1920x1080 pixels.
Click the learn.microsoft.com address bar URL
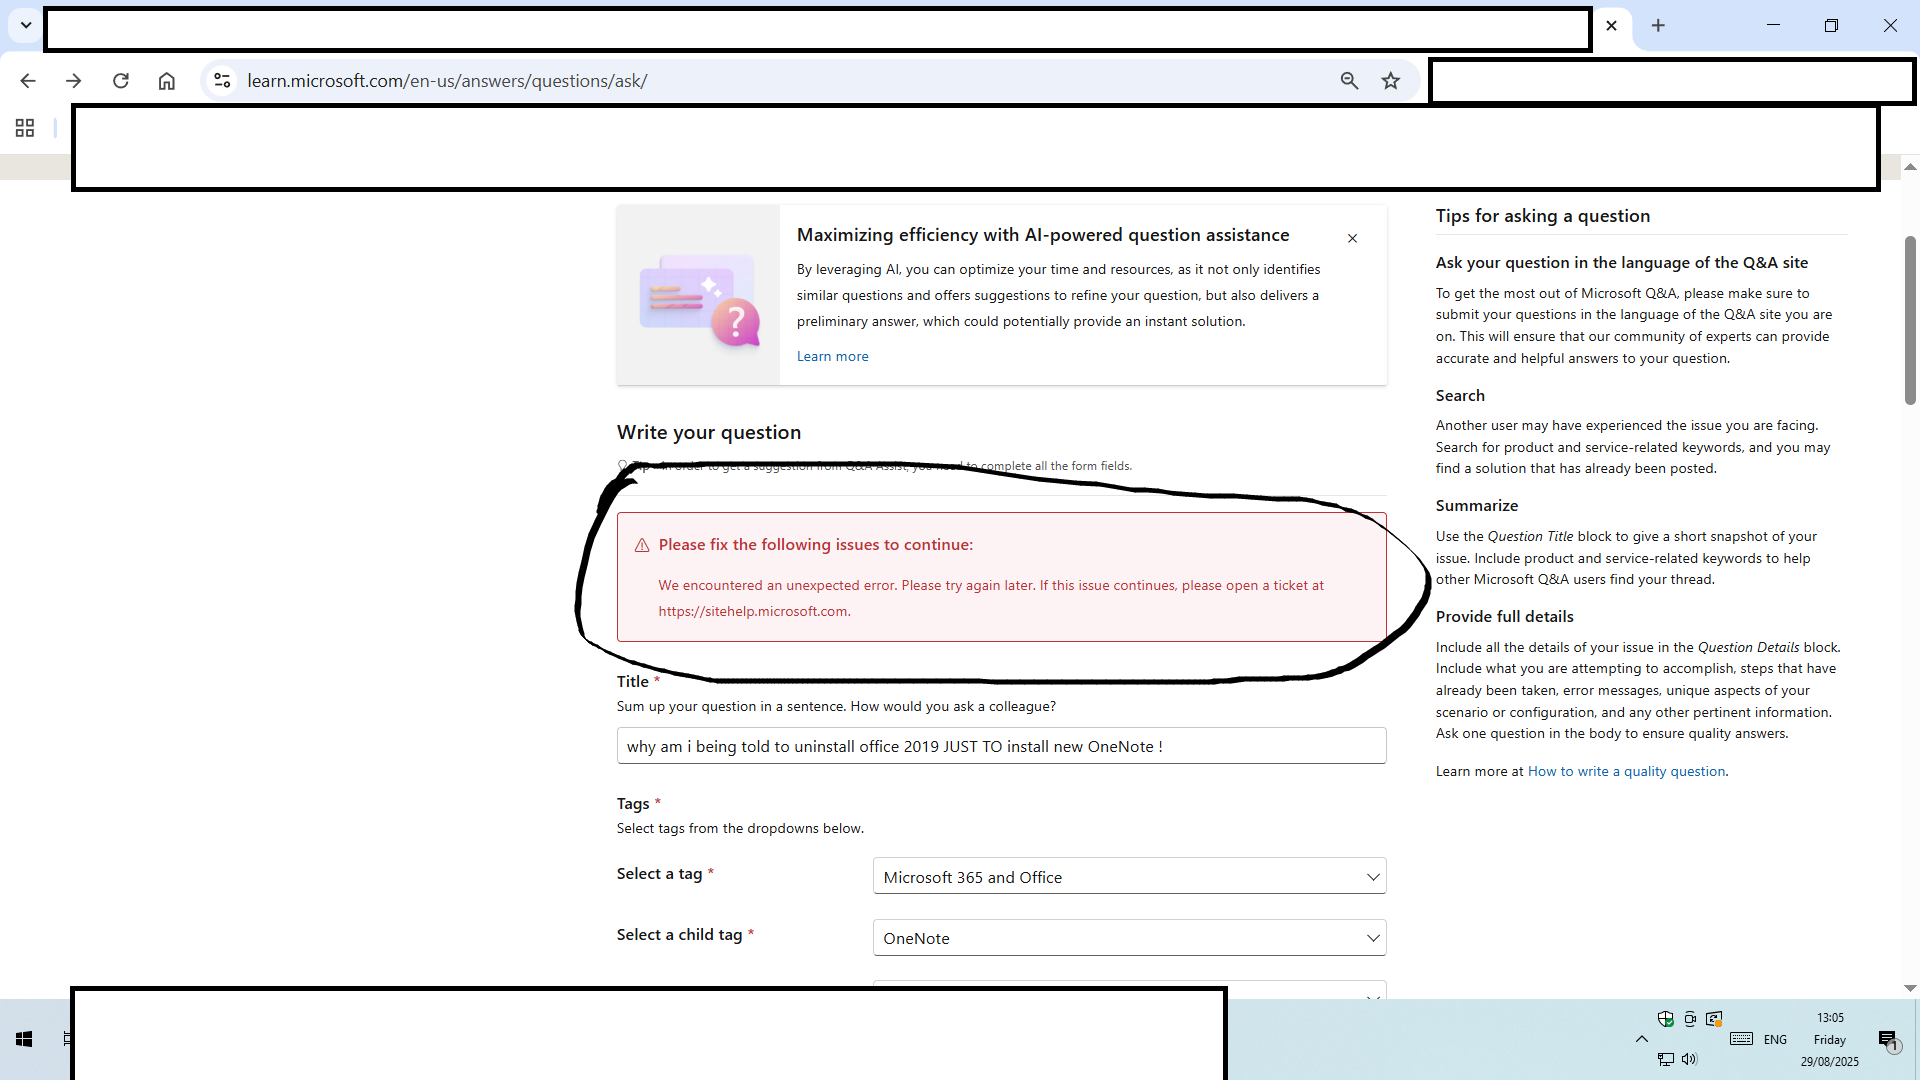coord(447,81)
